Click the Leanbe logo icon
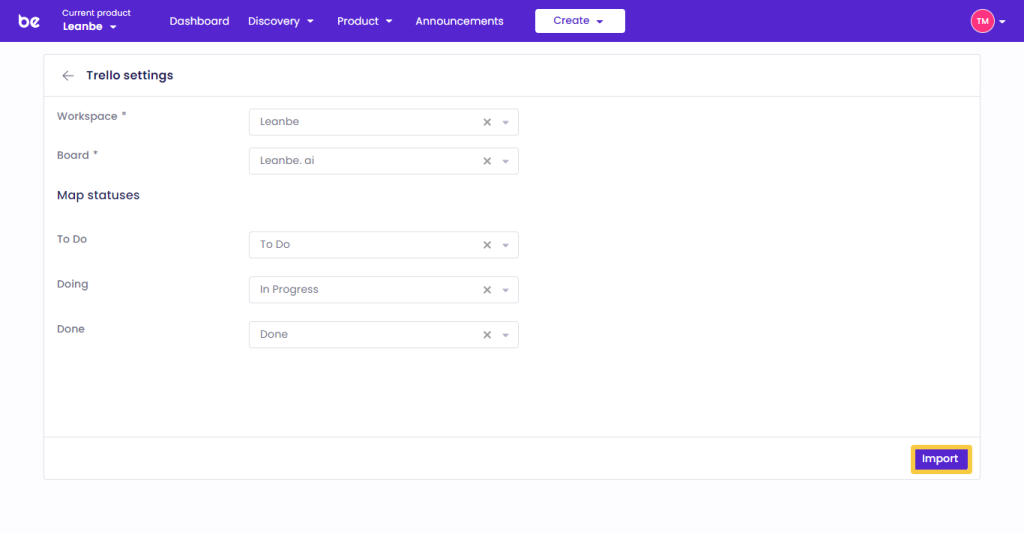1024x534 pixels. click(x=29, y=21)
